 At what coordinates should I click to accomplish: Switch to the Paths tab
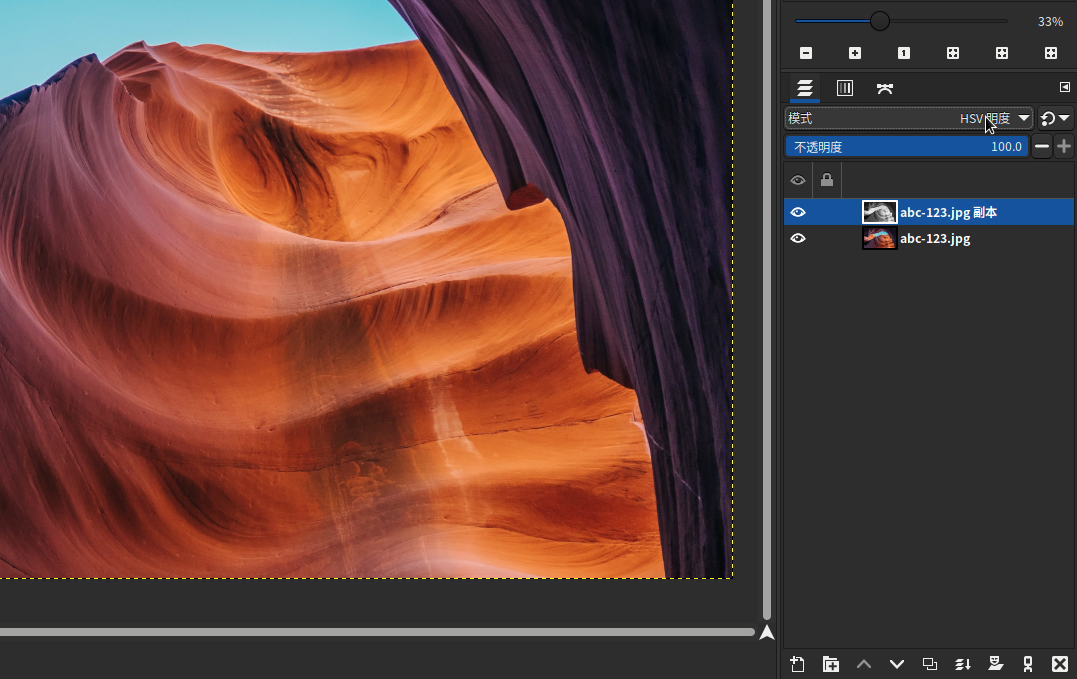coord(885,88)
